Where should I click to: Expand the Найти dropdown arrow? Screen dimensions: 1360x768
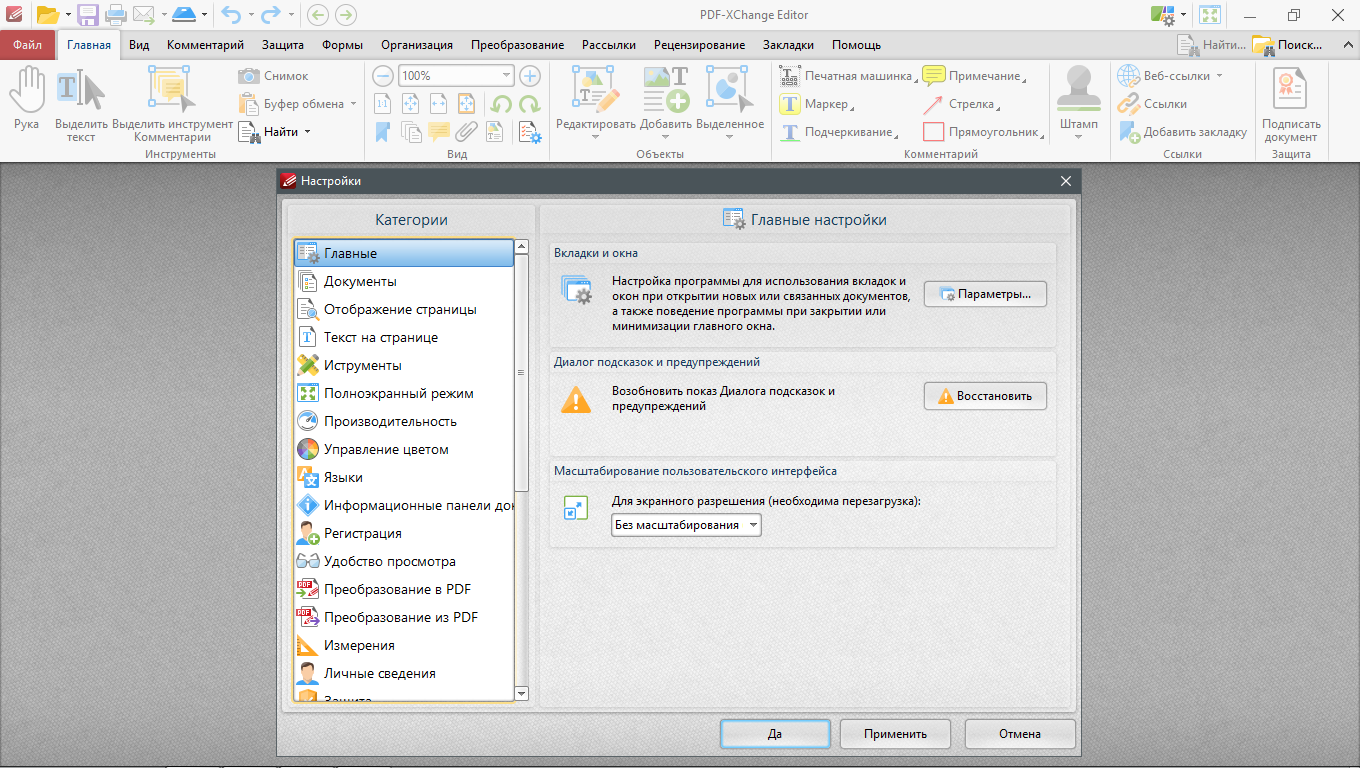tap(307, 132)
